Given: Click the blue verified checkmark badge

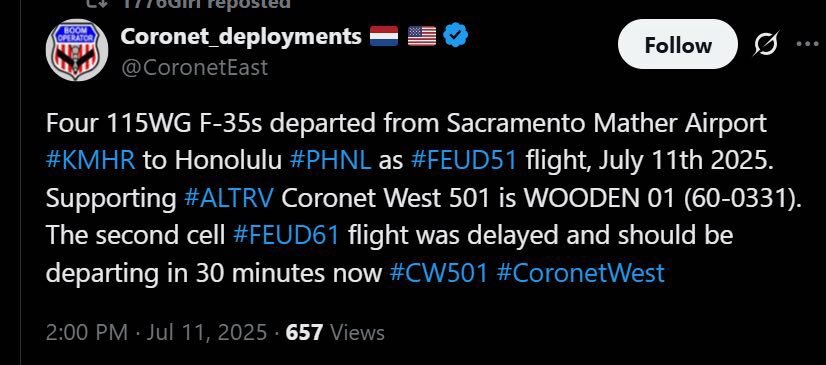Looking at the screenshot, I should (x=455, y=36).
